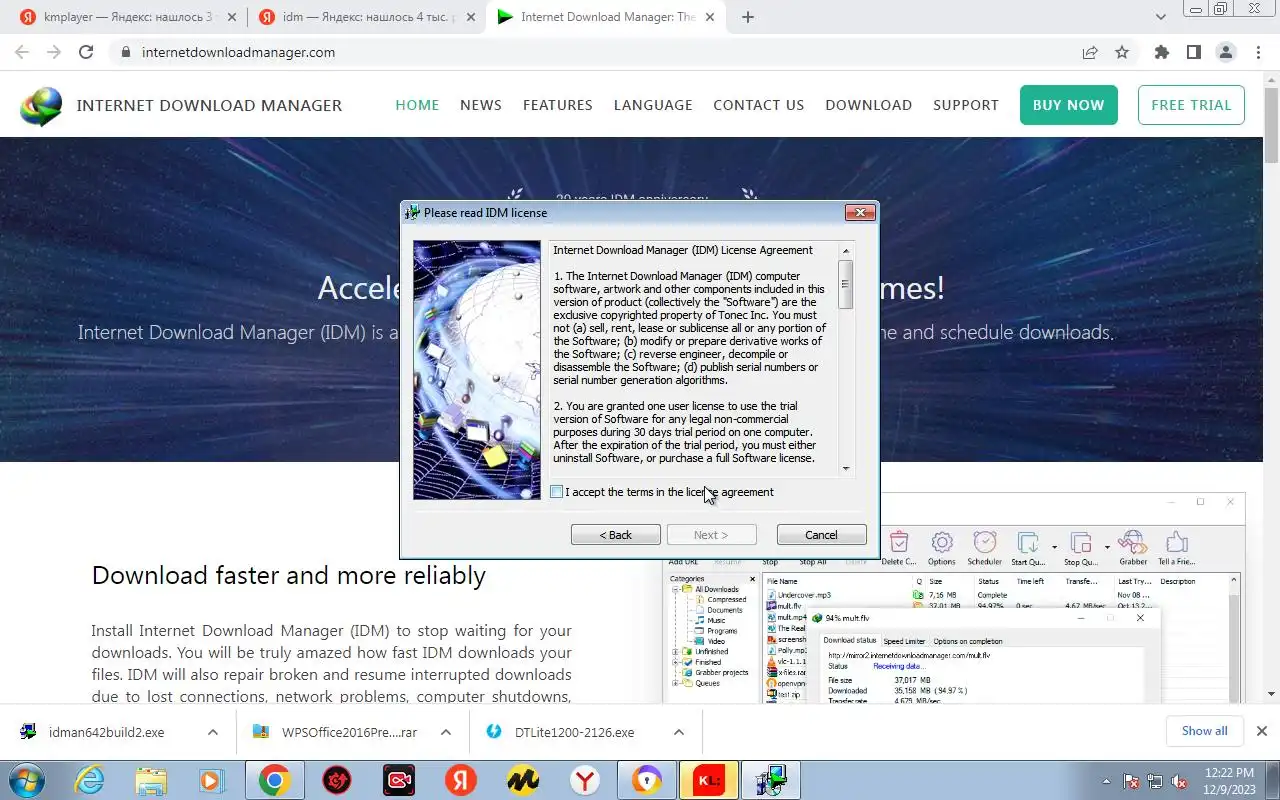Image resolution: width=1280 pixels, height=800 pixels.
Task: Open the DTLite1200-2126.exe downloaded file
Action: (x=574, y=732)
